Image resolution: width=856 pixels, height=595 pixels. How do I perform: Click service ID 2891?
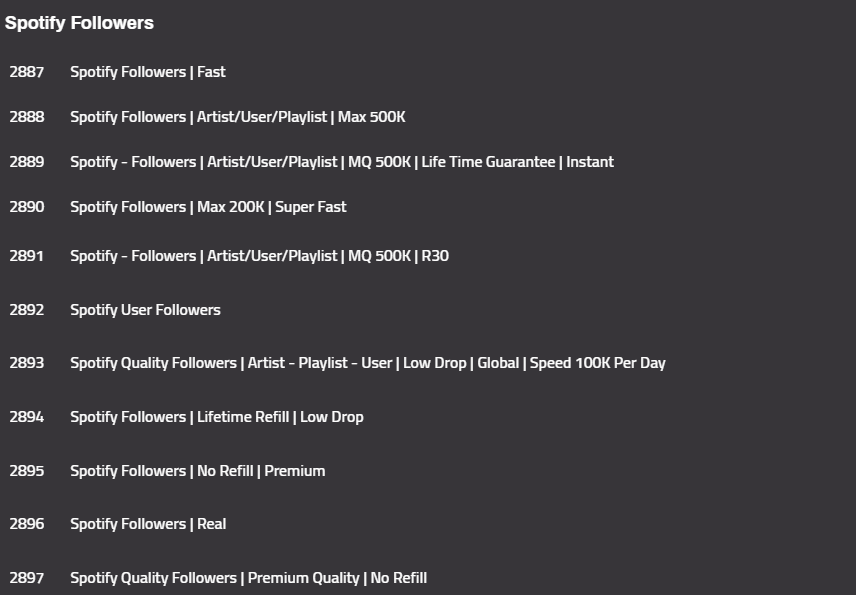[27, 256]
